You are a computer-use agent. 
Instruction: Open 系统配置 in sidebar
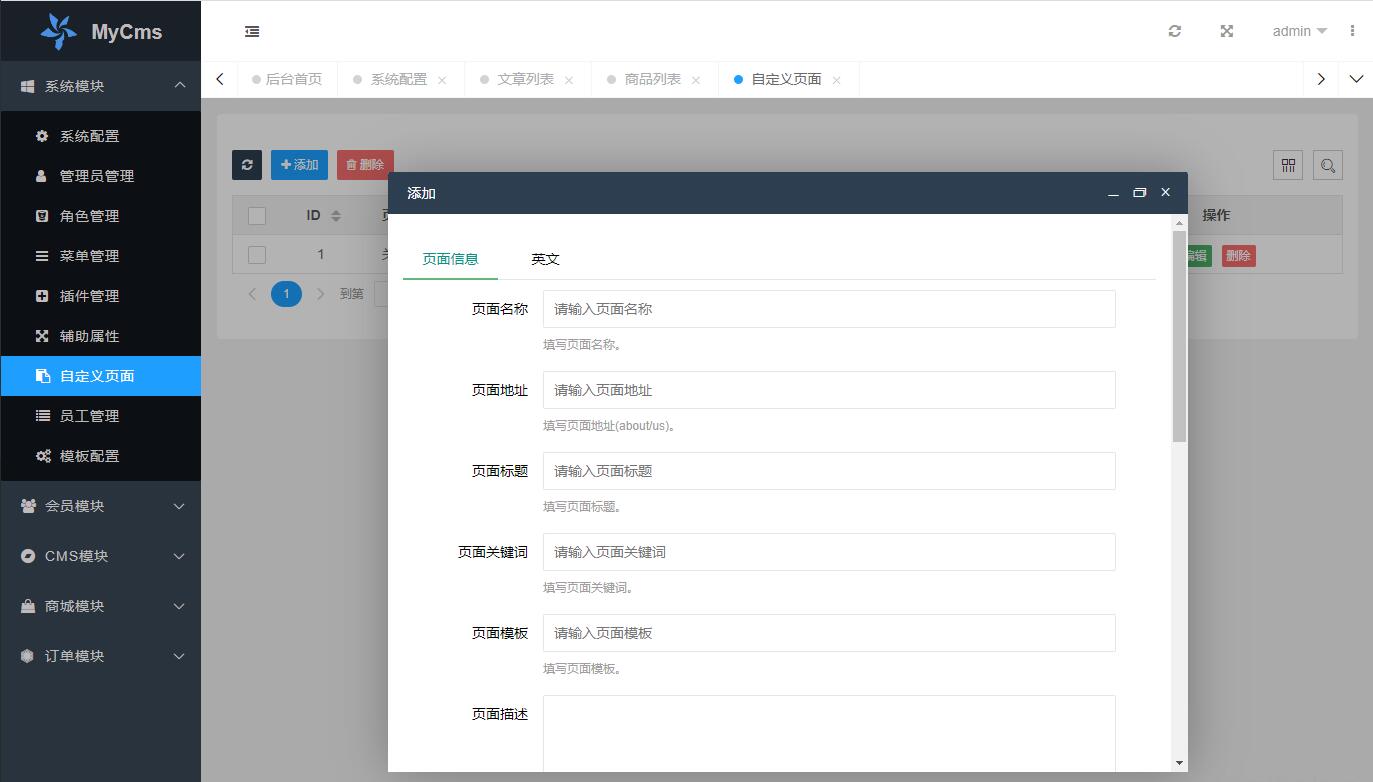point(100,136)
